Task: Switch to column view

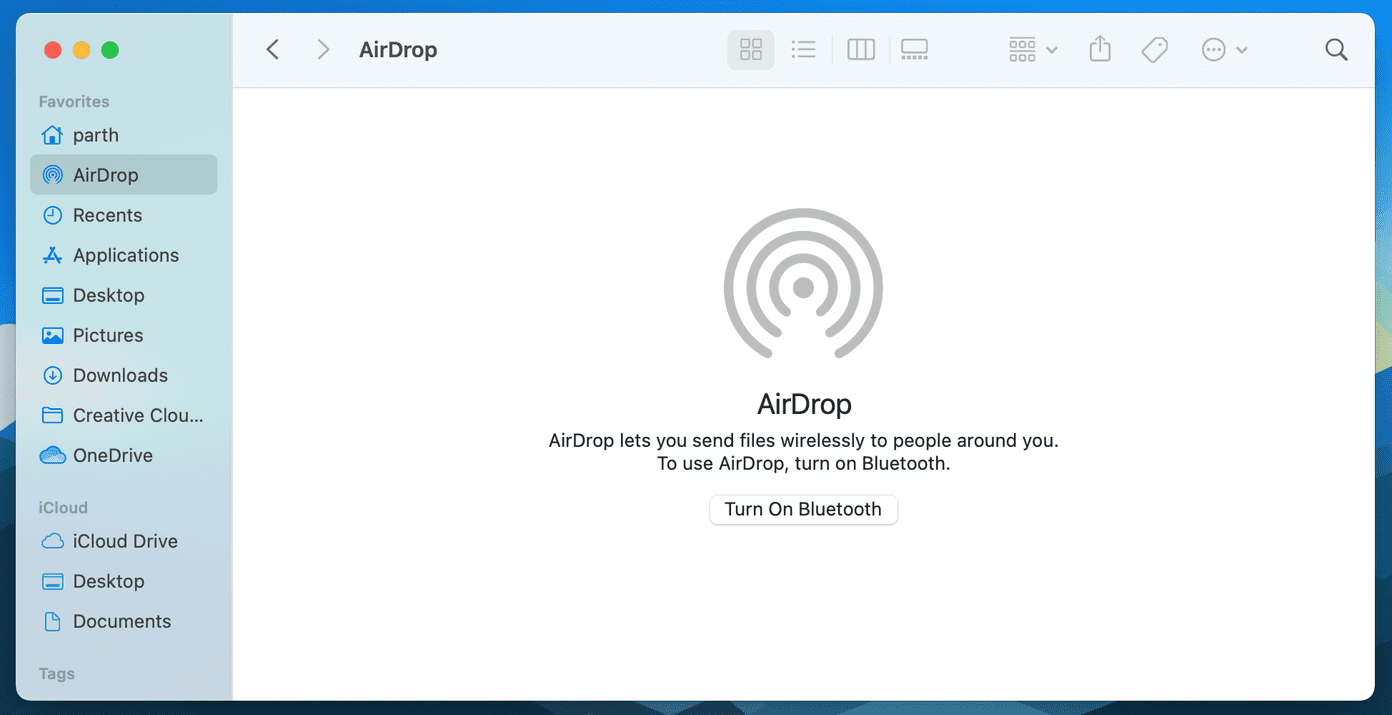Action: (861, 49)
